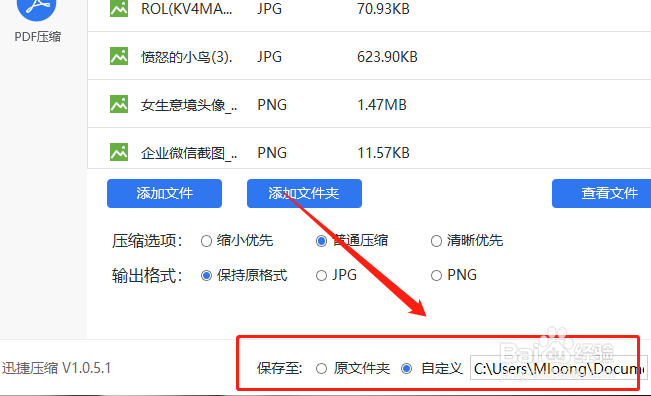Click the 迅捷压缩 V1.0.5.1 version label

pyautogui.click(x=56, y=368)
